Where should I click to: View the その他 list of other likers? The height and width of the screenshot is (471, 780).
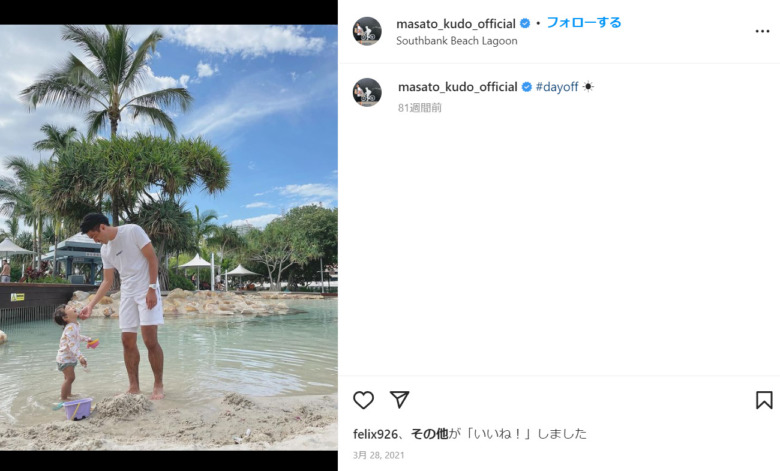[x=429, y=434]
